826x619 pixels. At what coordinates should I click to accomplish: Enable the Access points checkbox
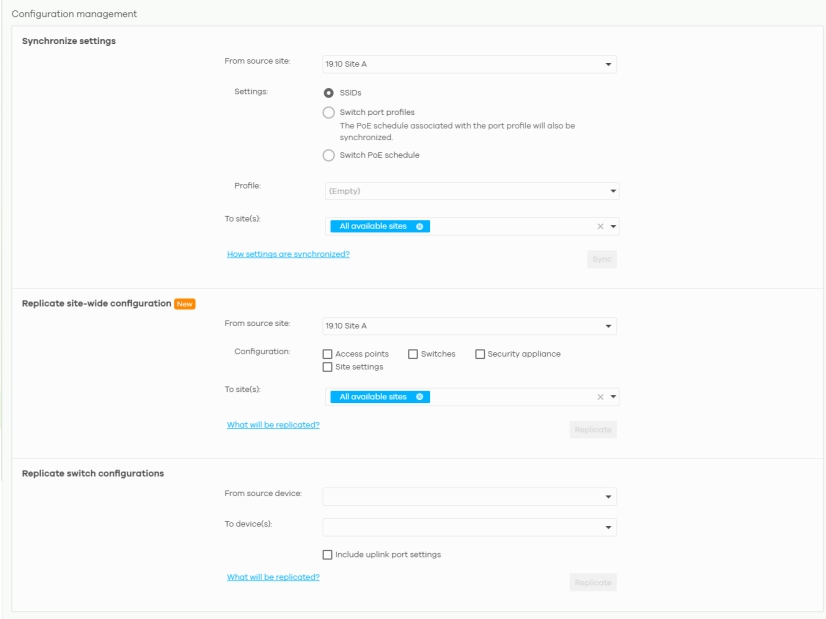(x=328, y=354)
